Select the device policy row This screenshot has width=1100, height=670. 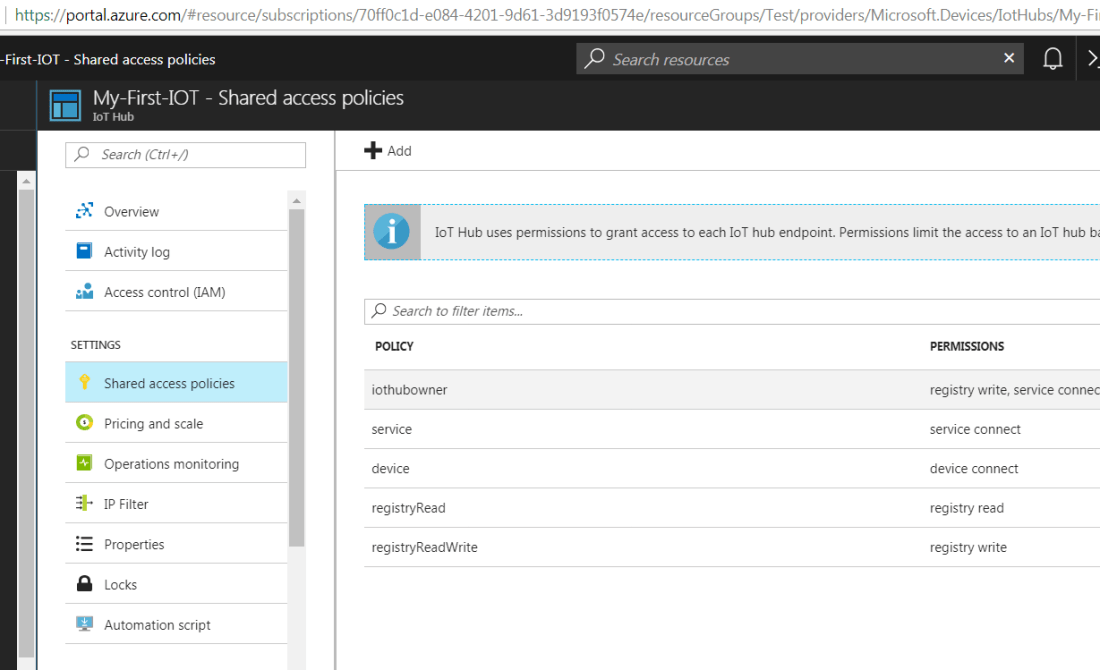coord(391,468)
